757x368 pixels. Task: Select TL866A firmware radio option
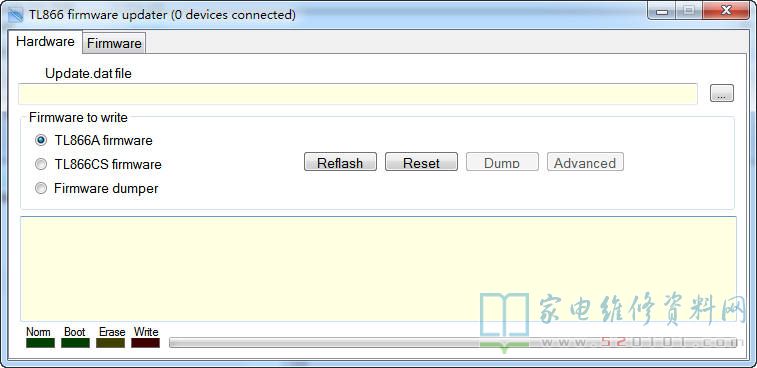[x=94, y=141]
